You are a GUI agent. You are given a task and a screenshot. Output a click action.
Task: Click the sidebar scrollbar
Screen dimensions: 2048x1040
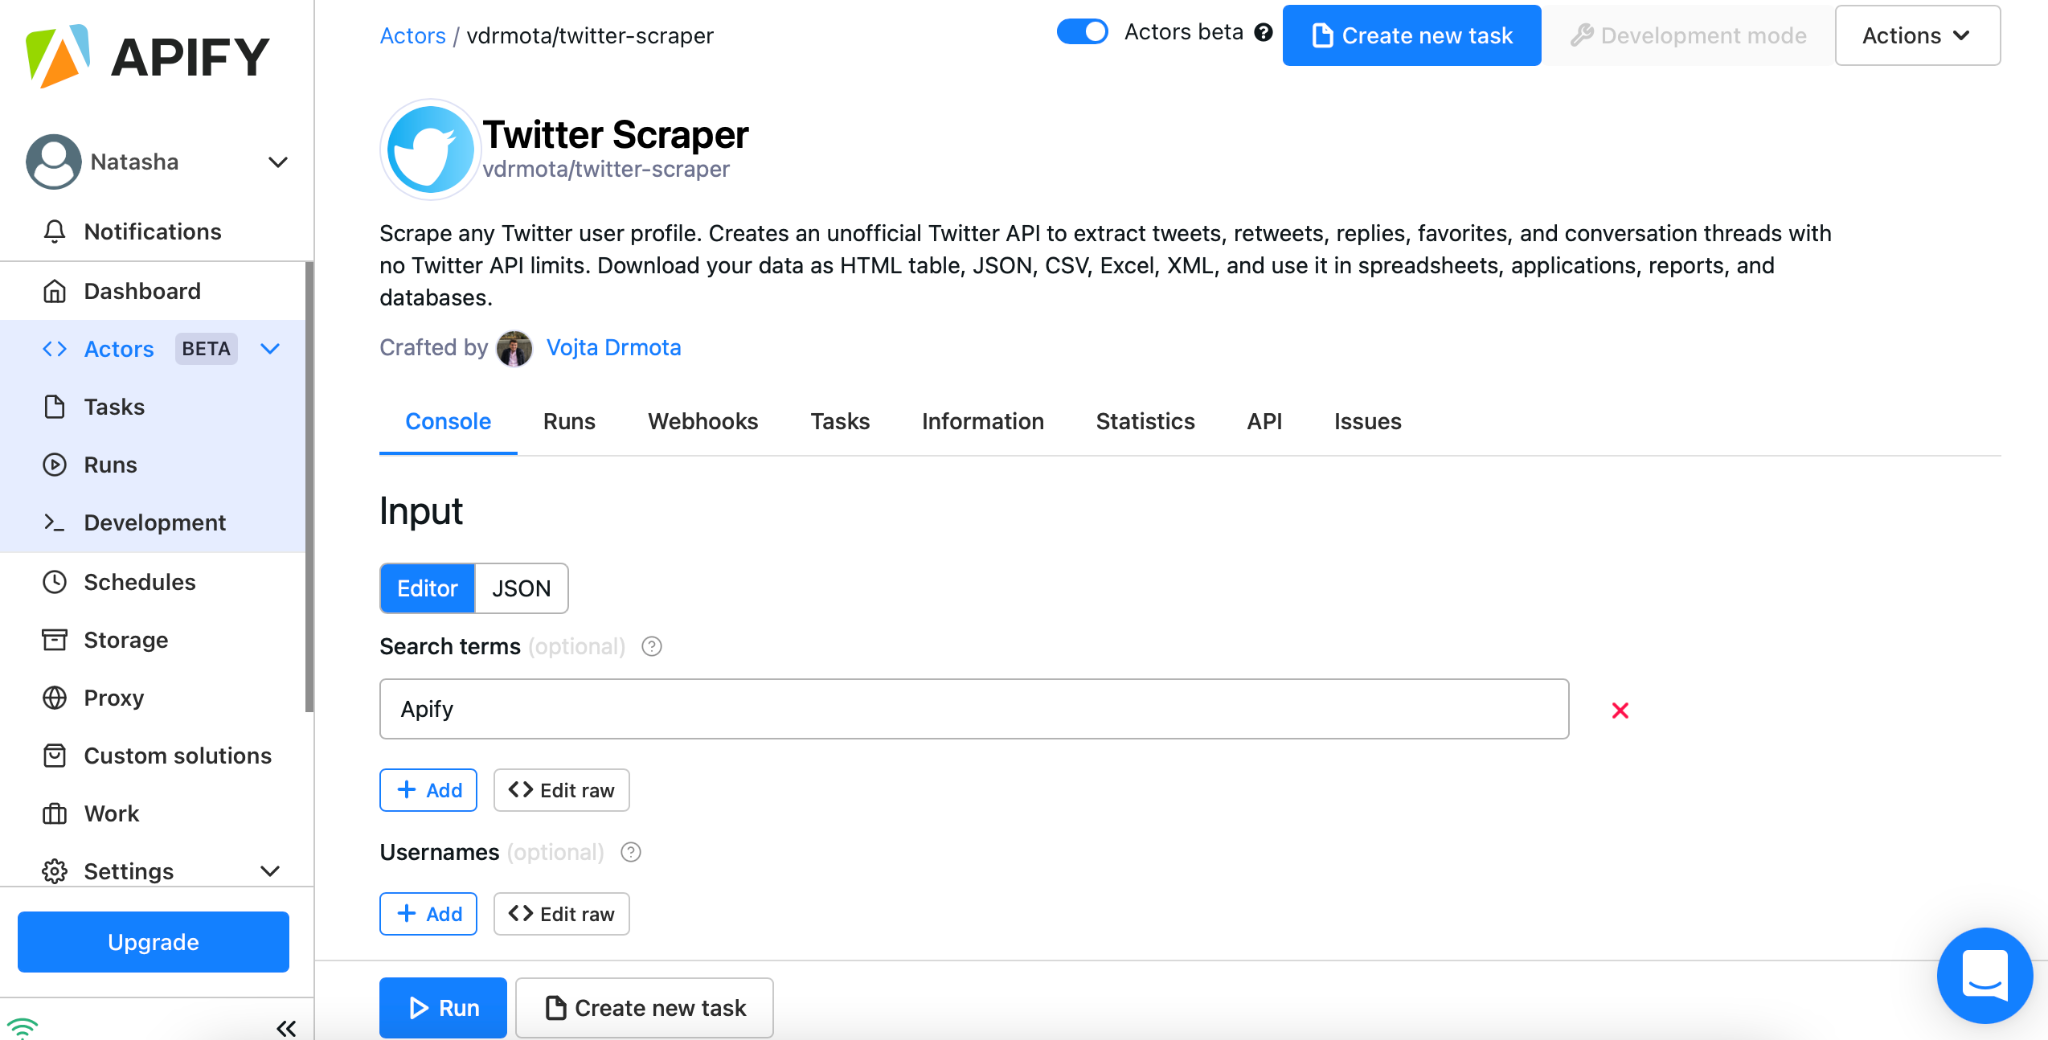click(x=309, y=487)
